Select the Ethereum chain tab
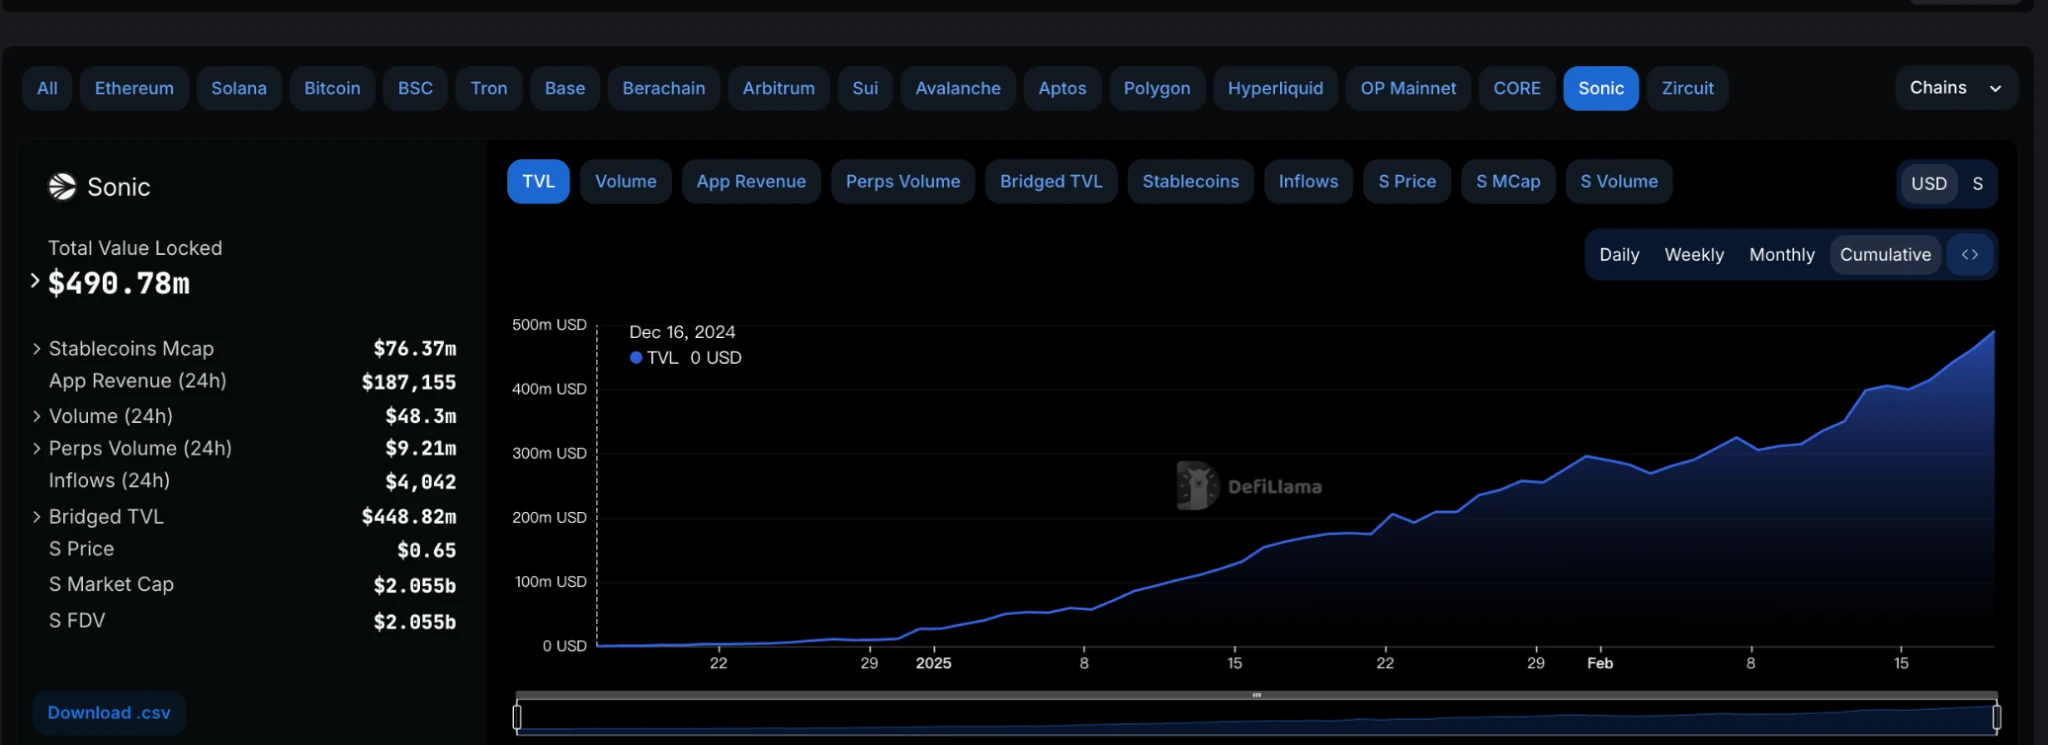Viewport: 2048px width, 745px height. pyautogui.click(x=134, y=89)
